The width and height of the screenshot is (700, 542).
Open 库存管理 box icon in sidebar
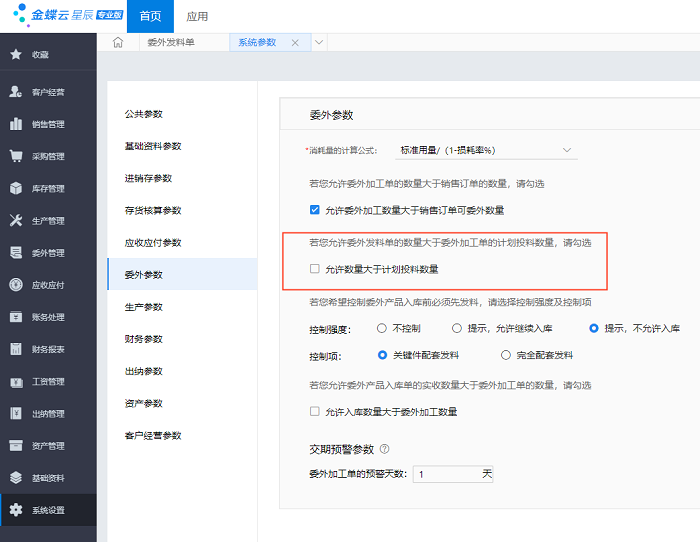(x=16, y=188)
